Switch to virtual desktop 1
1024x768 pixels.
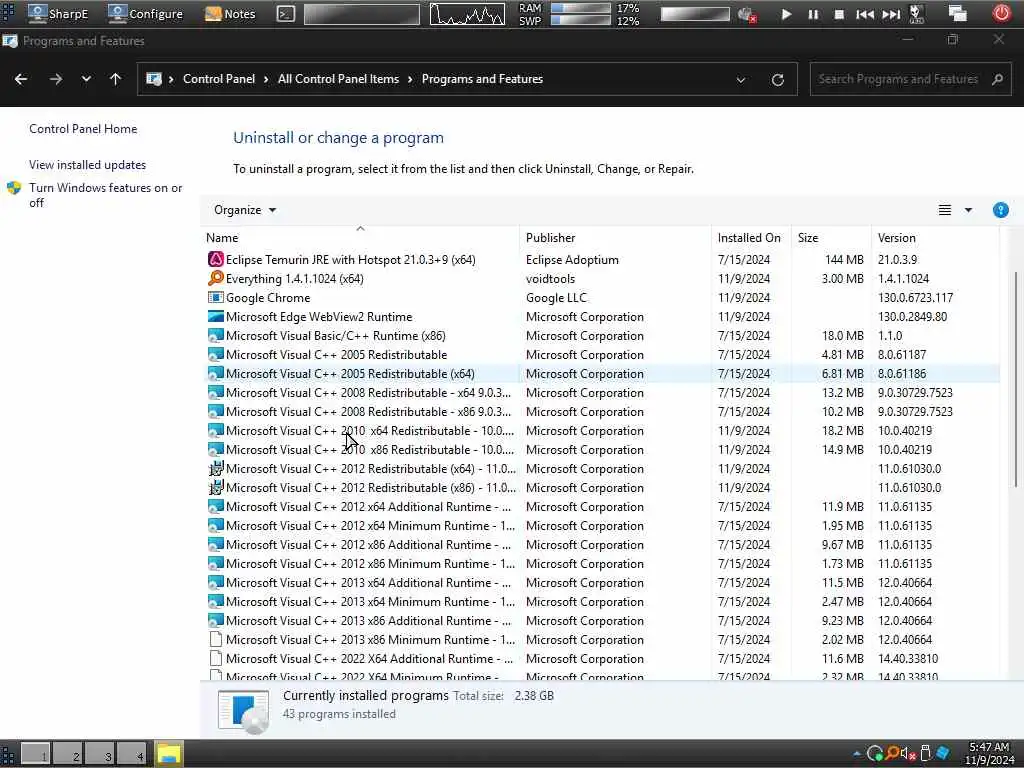(x=35, y=754)
